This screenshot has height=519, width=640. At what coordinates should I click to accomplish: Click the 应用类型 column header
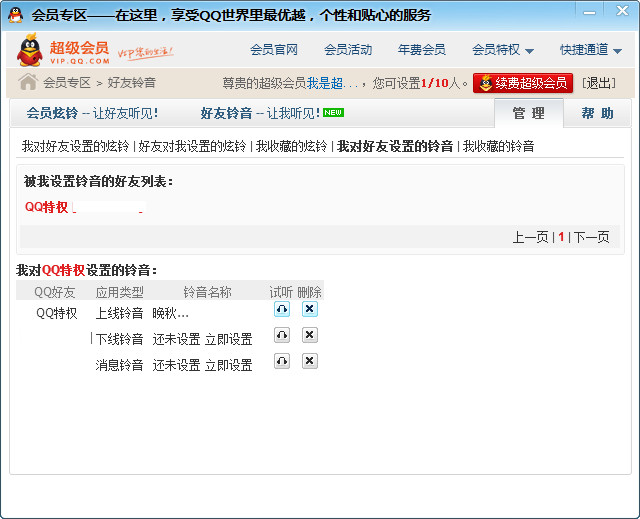[x=120, y=292]
